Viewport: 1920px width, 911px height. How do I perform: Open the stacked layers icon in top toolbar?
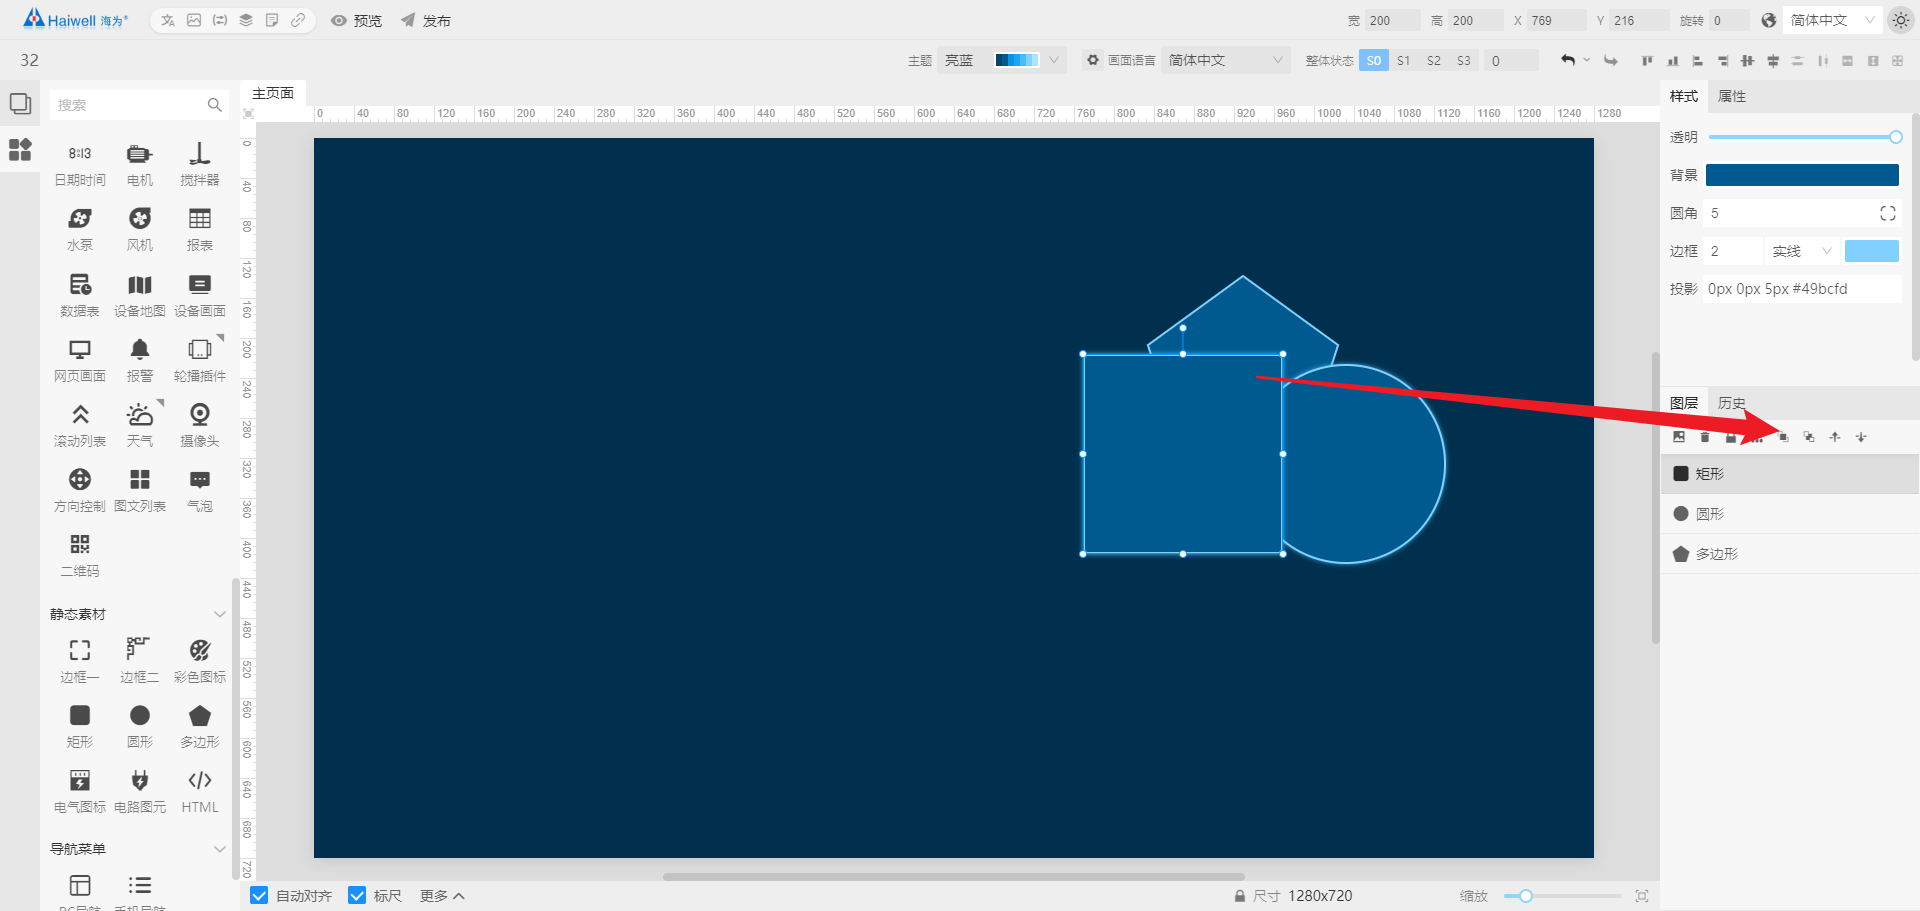246,20
